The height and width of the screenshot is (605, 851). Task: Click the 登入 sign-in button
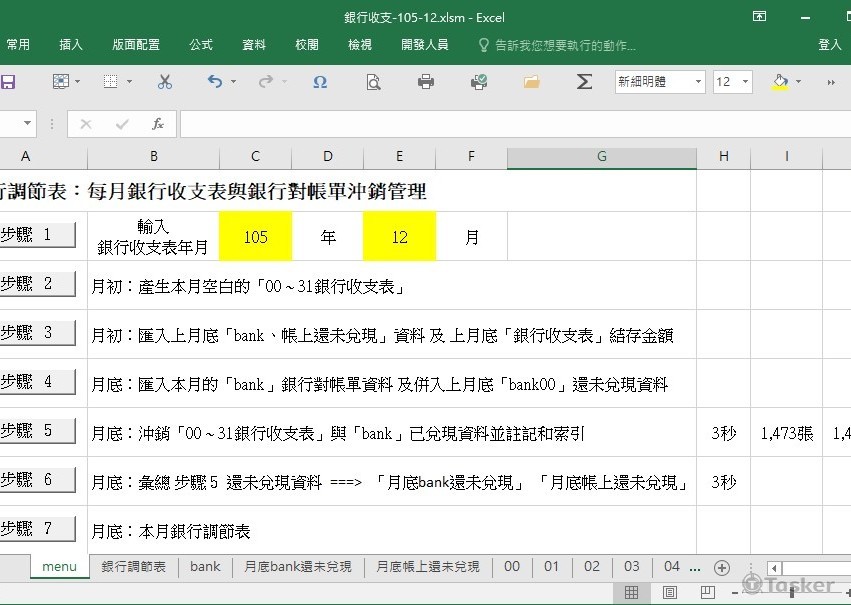point(832,44)
